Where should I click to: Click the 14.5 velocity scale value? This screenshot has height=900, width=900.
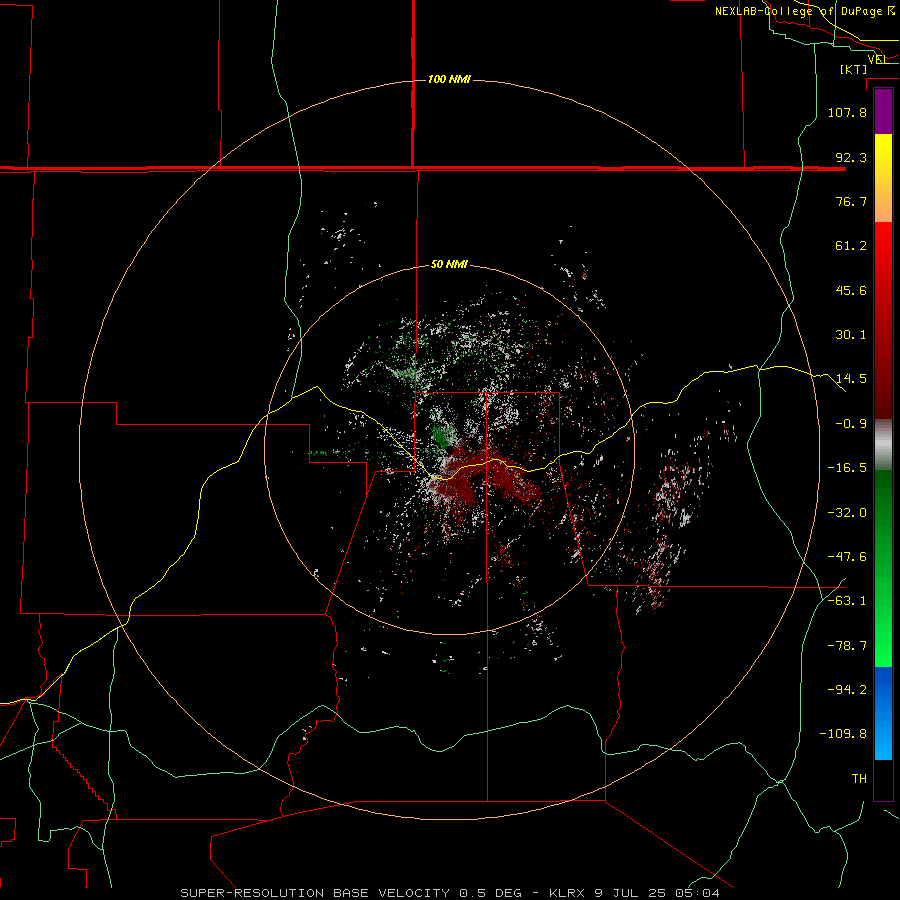point(851,379)
